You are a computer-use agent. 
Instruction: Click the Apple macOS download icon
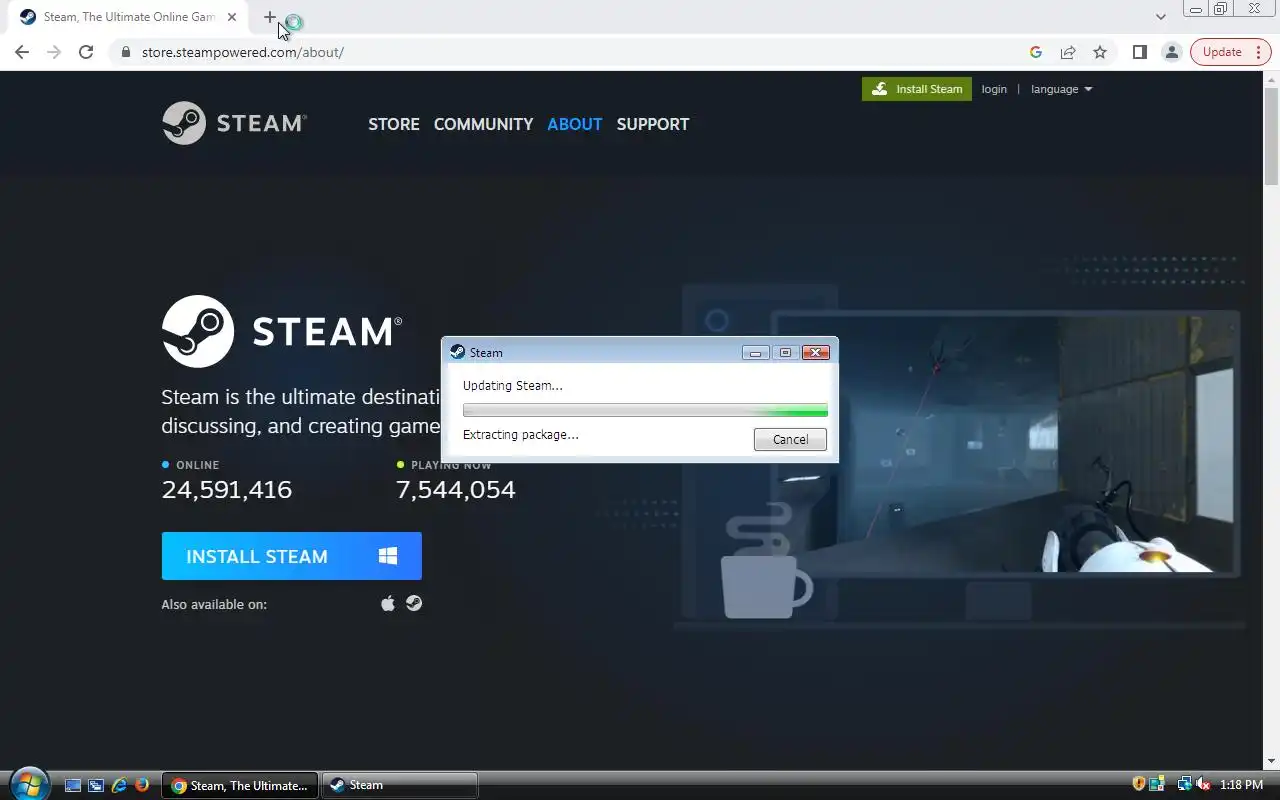[388, 603]
